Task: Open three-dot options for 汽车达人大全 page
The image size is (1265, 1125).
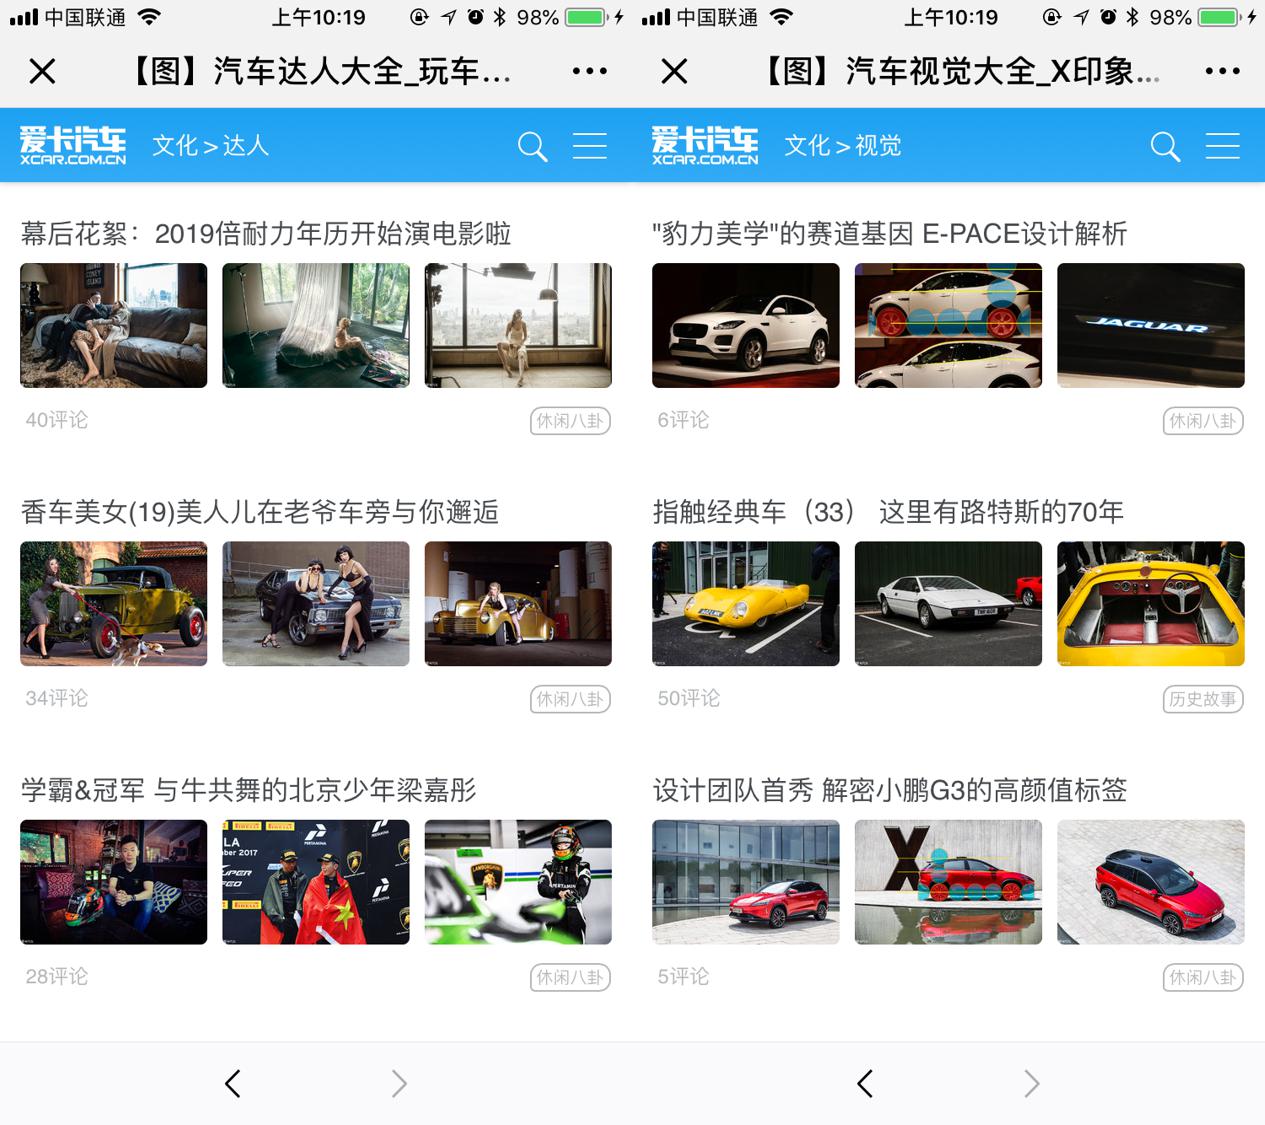Action: pos(589,71)
